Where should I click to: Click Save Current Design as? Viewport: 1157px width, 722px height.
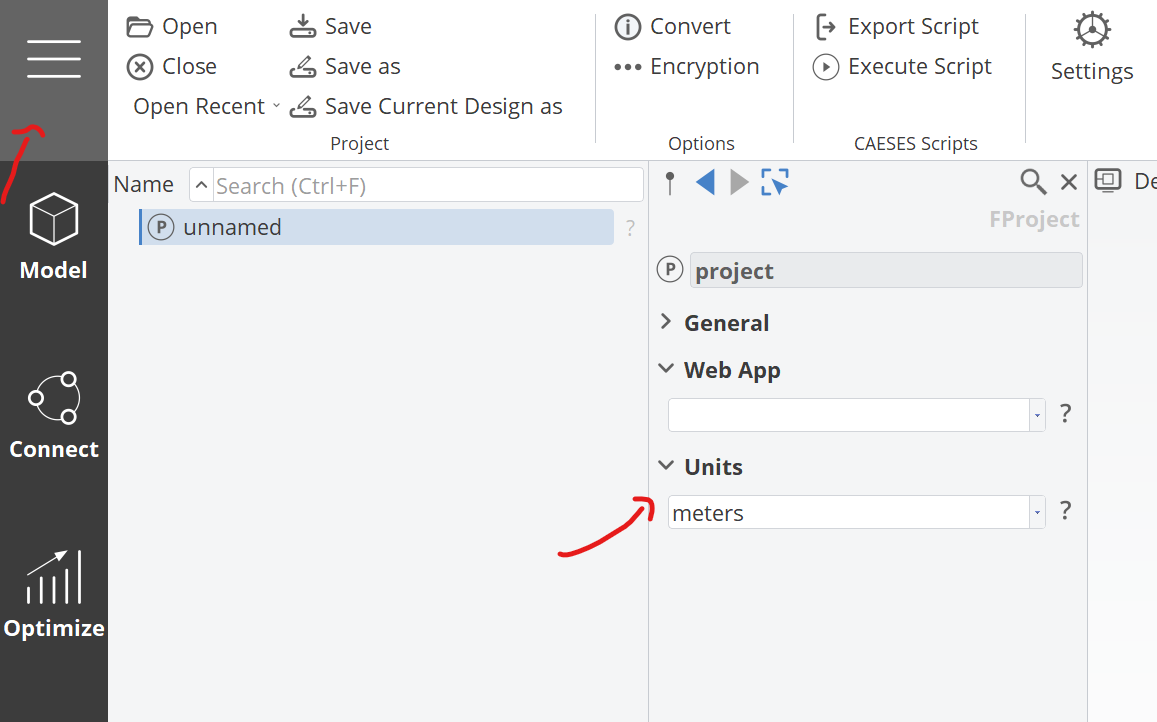pos(426,106)
